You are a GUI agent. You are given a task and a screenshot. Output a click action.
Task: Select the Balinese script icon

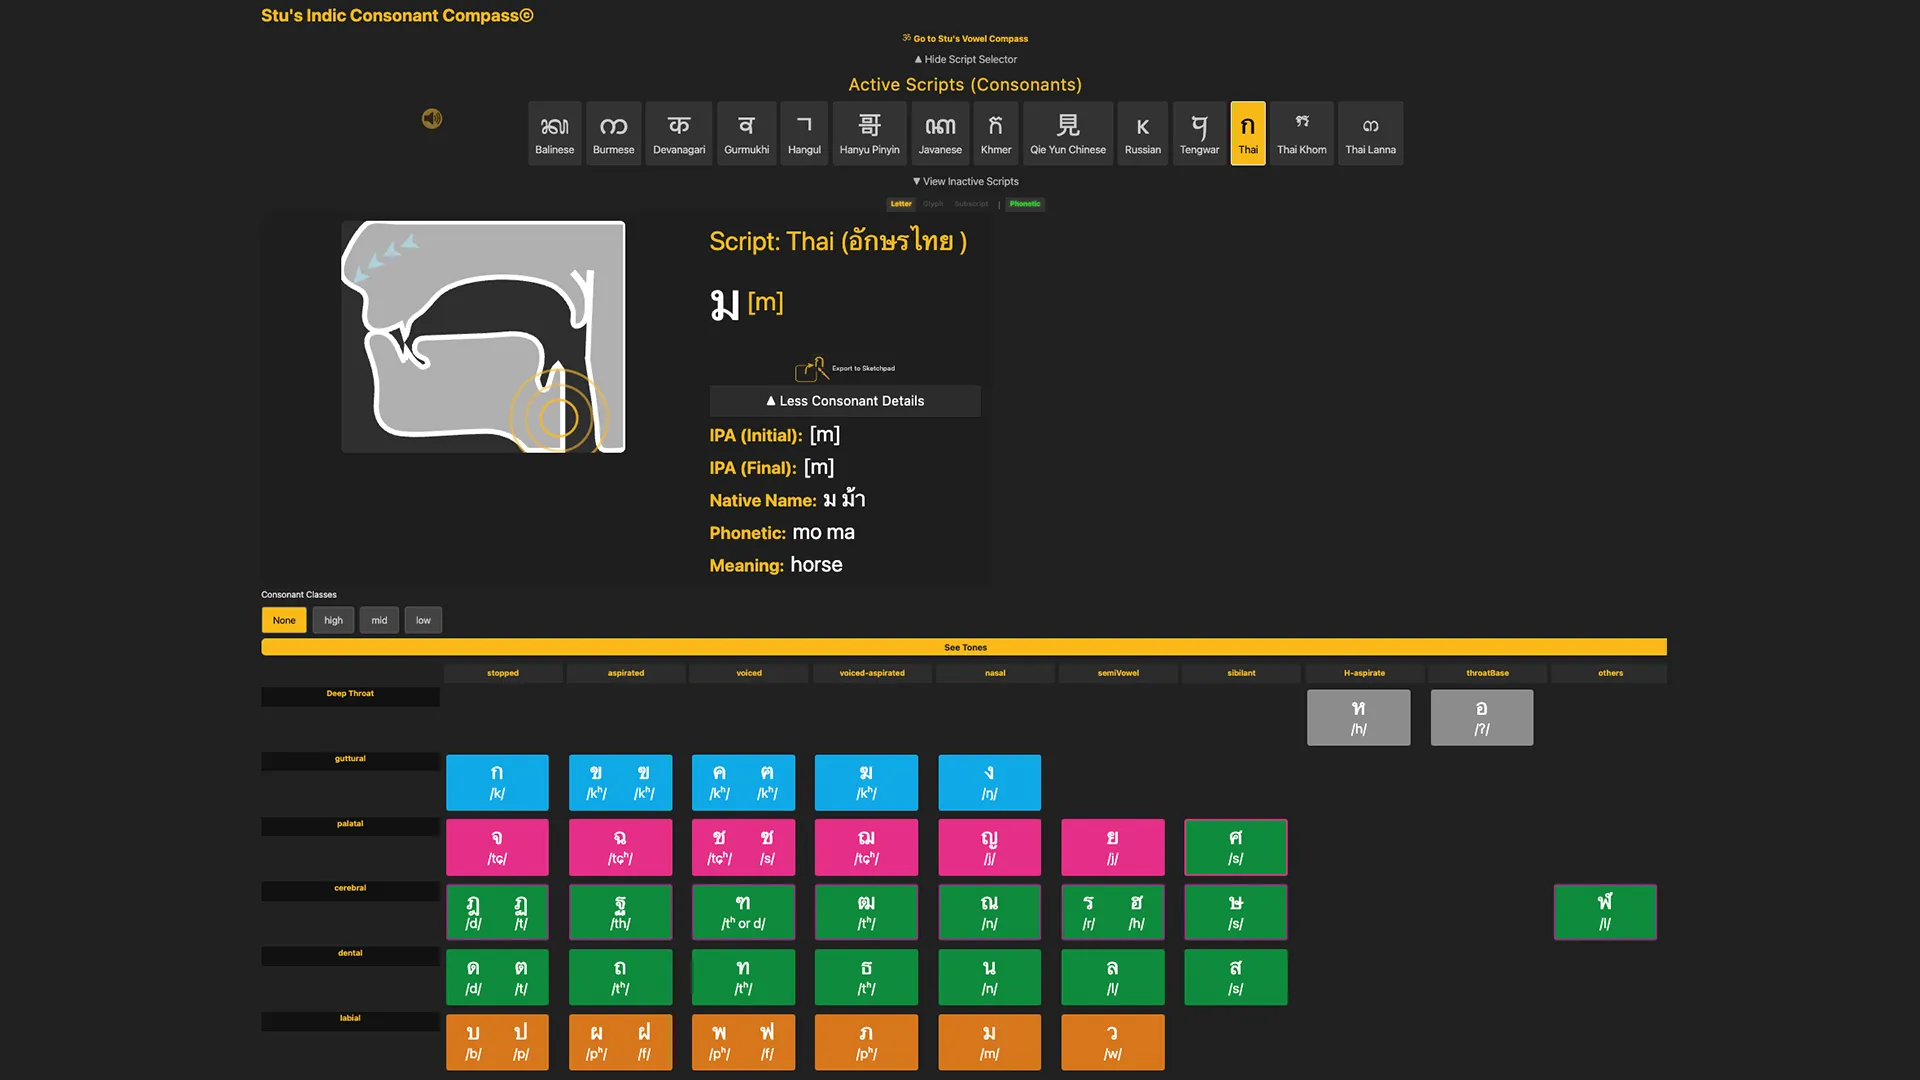(x=554, y=133)
